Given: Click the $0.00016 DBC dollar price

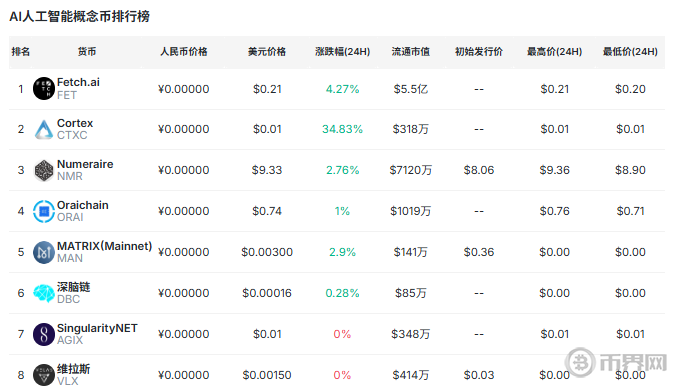Looking at the screenshot, I should coord(267,293).
